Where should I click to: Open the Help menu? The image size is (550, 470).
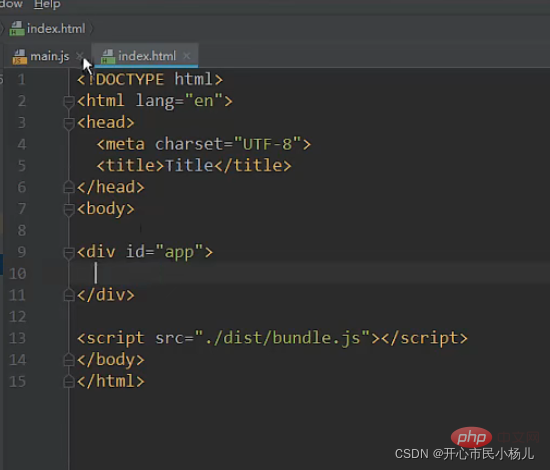coord(47,4)
